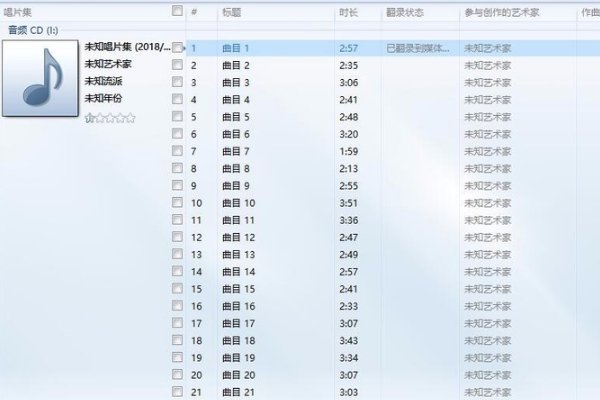Image resolution: width=600 pixels, height=400 pixels.
Task: Select track title 曲目 10
Action: pyautogui.click(x=239, y=203)
